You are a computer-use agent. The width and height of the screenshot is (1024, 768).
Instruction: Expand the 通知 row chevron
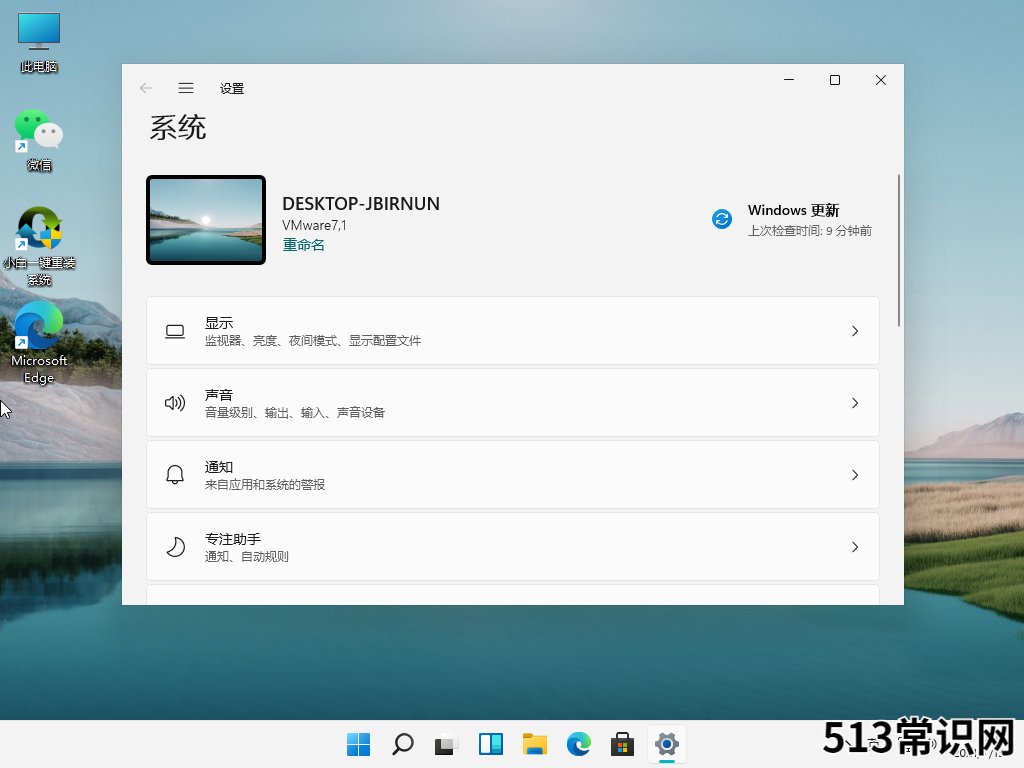coord(854,475)
